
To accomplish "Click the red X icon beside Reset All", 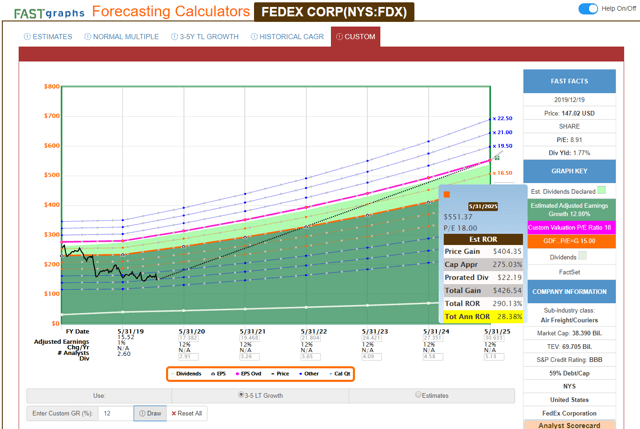I will pos(173,413).
